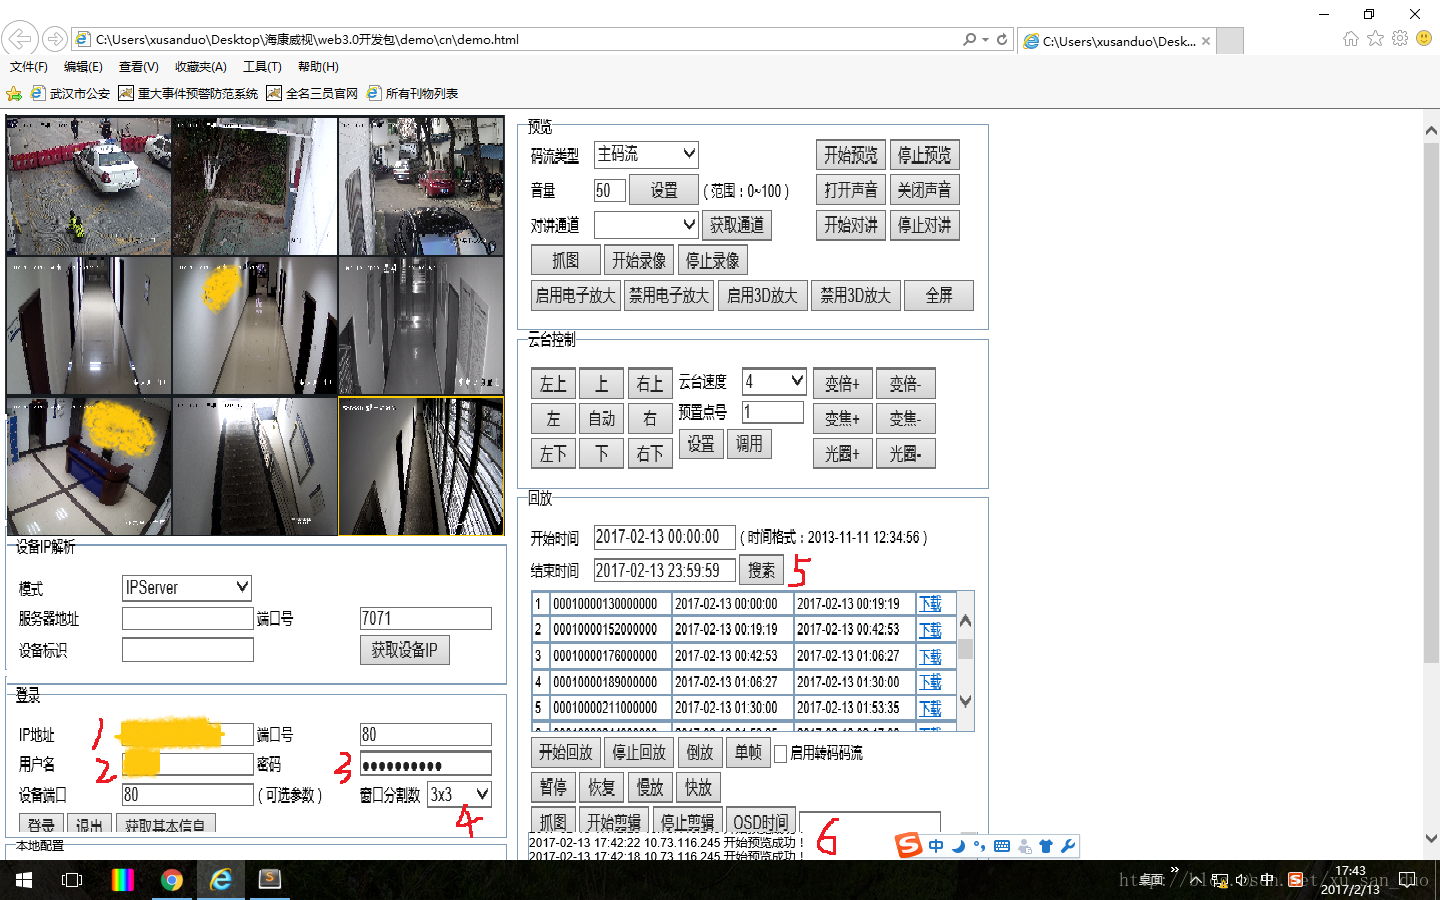Open the 收藏夹(A) menu
1440x900 pixels.
200,67
